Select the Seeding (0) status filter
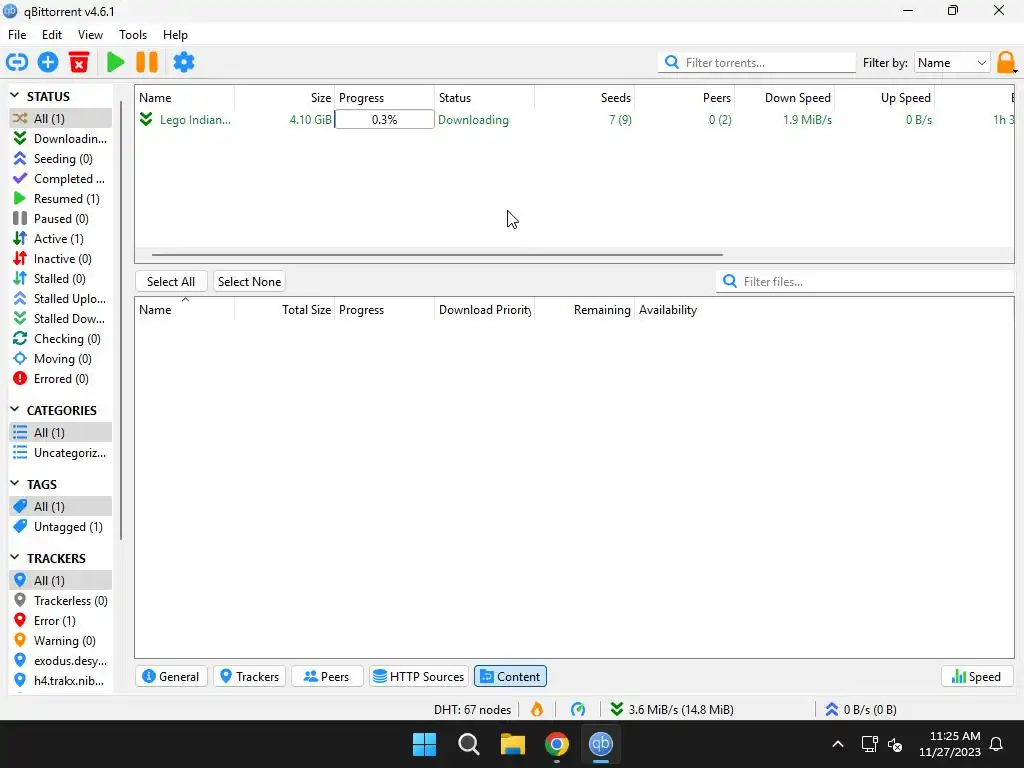Viewport: 1024px width, 768px height. (61, 159)
